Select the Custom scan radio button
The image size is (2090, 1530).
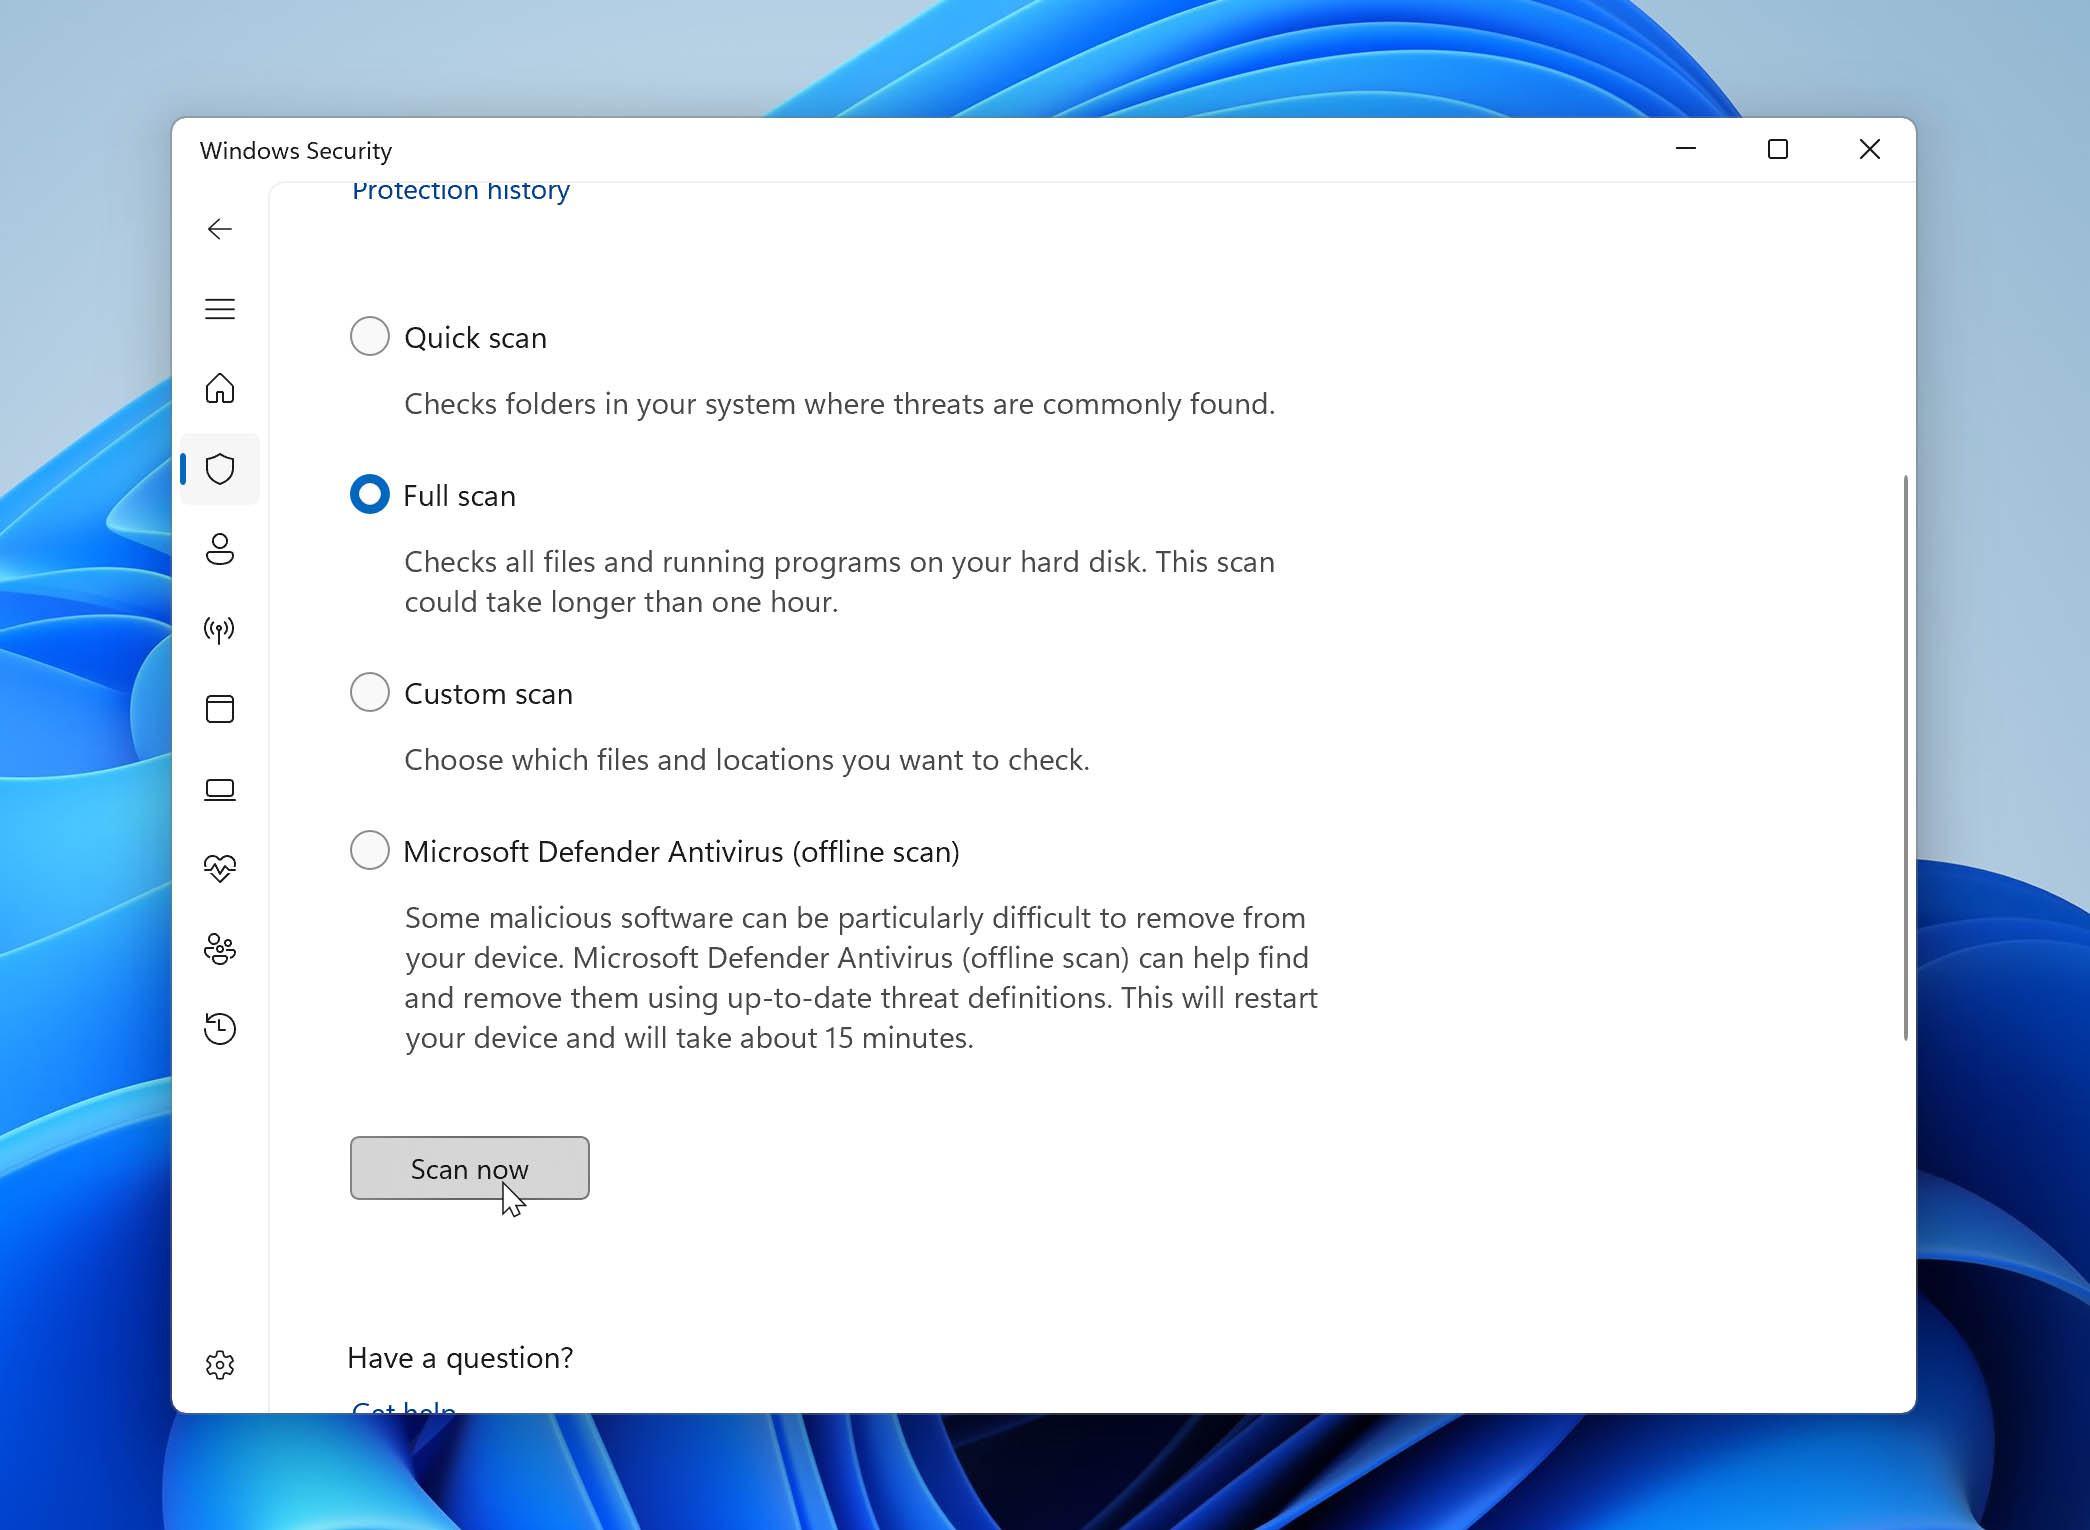click(368, 693)
